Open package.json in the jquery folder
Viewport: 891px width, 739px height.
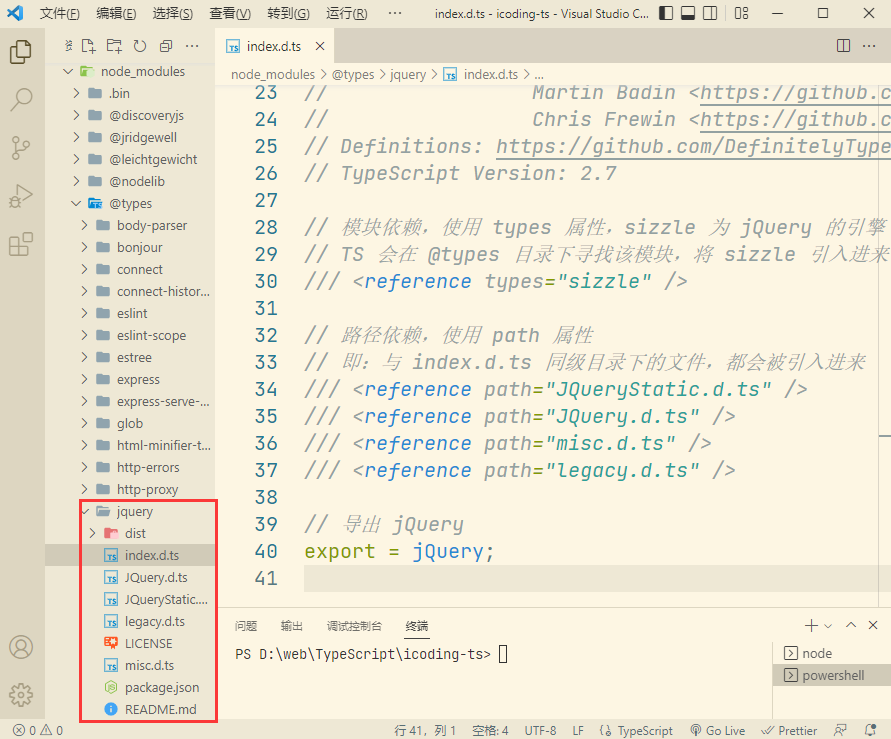click(x=130, y=687)
